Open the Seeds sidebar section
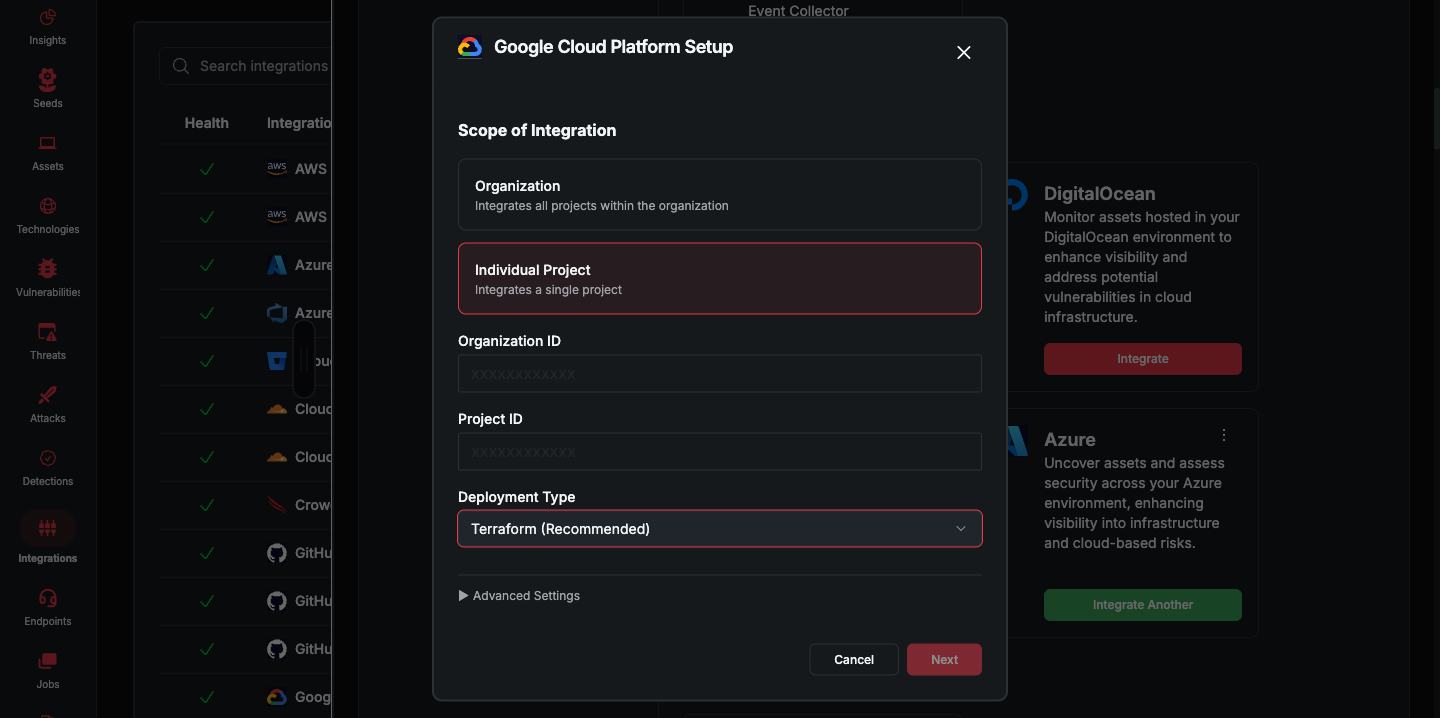 [x=47, y=88]
